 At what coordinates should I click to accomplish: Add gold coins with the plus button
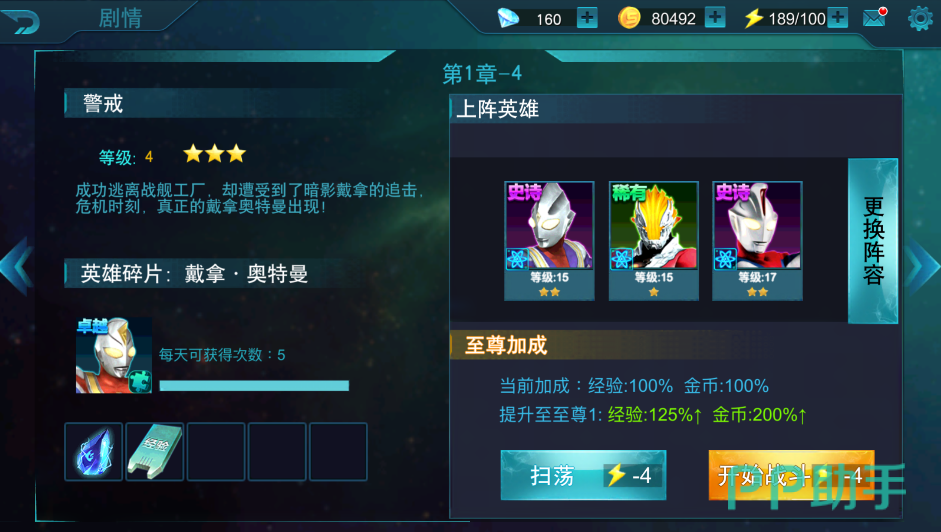[715, 17]
